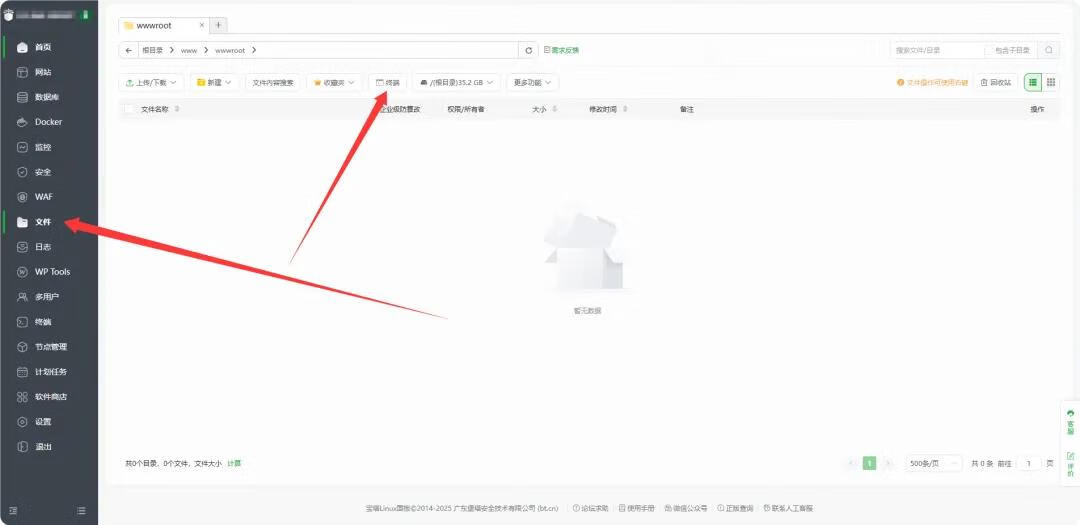
Task: Click www in breadcrumb path
Action: 189,50
